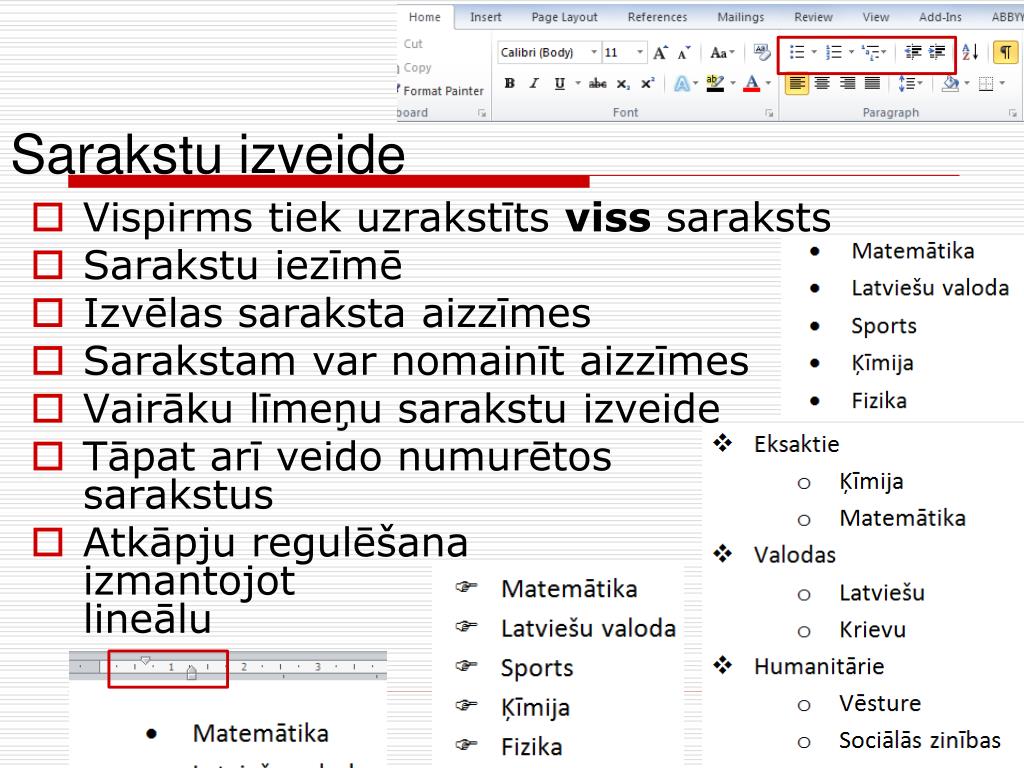Click the Borders icon
This screenshot has width=1024, height=768.
[986, 84]
